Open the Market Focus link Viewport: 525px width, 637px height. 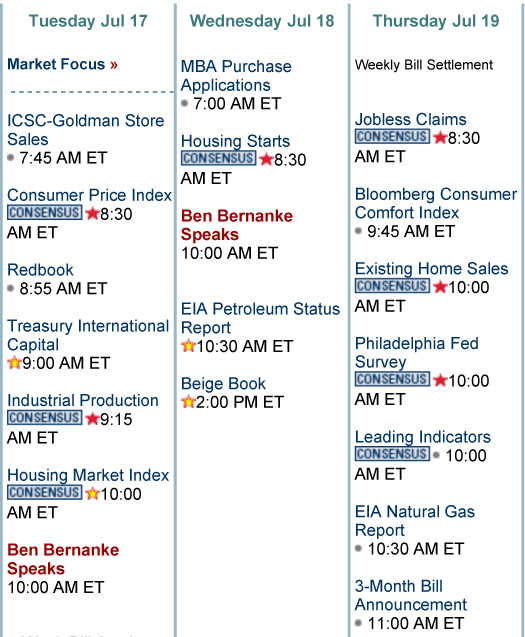(x=63, y=64)
